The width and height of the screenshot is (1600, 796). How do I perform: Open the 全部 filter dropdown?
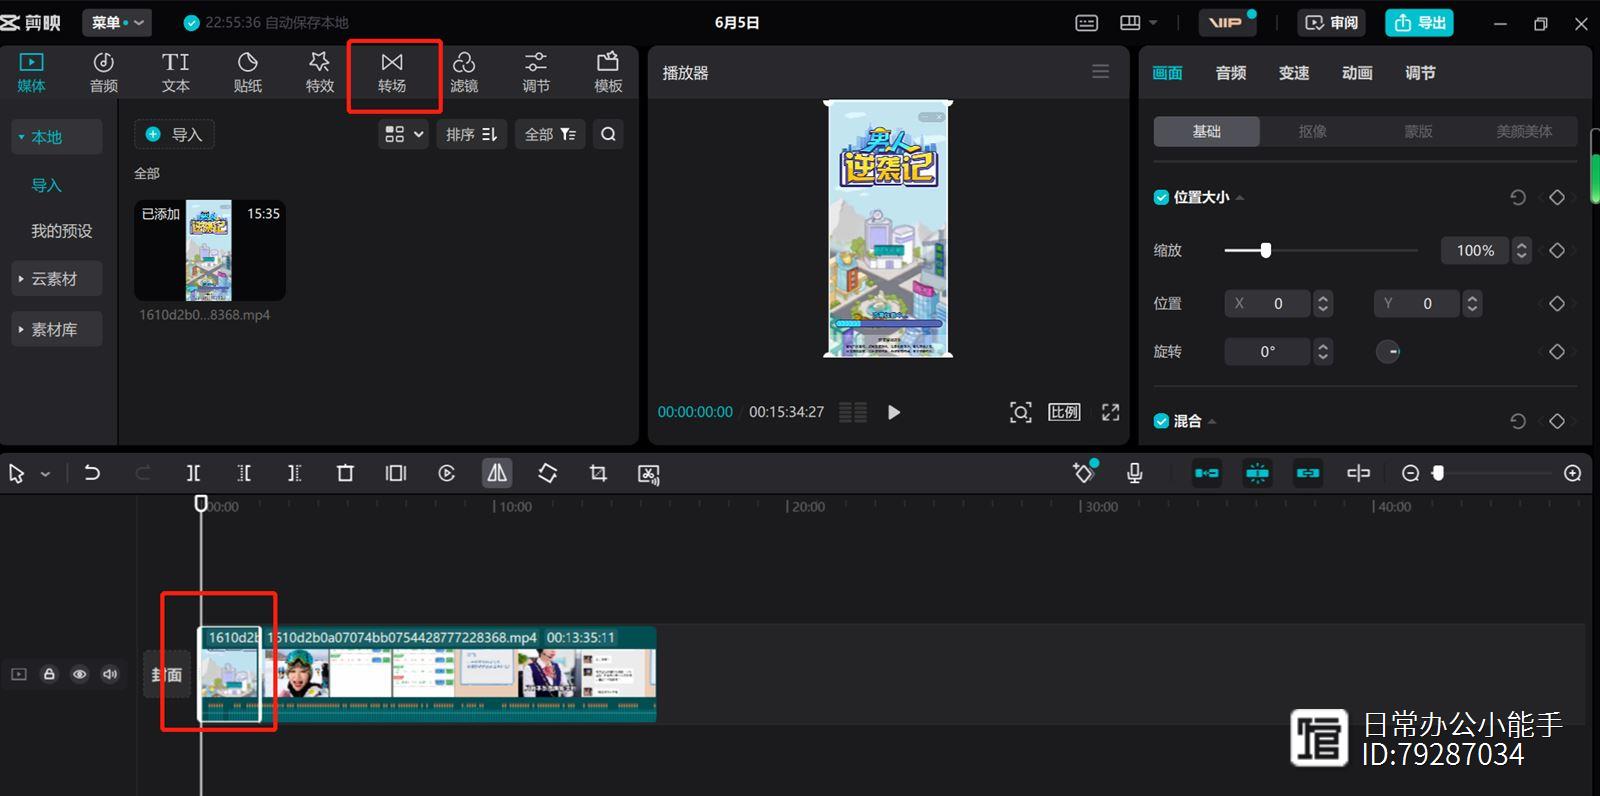(550, 134)
